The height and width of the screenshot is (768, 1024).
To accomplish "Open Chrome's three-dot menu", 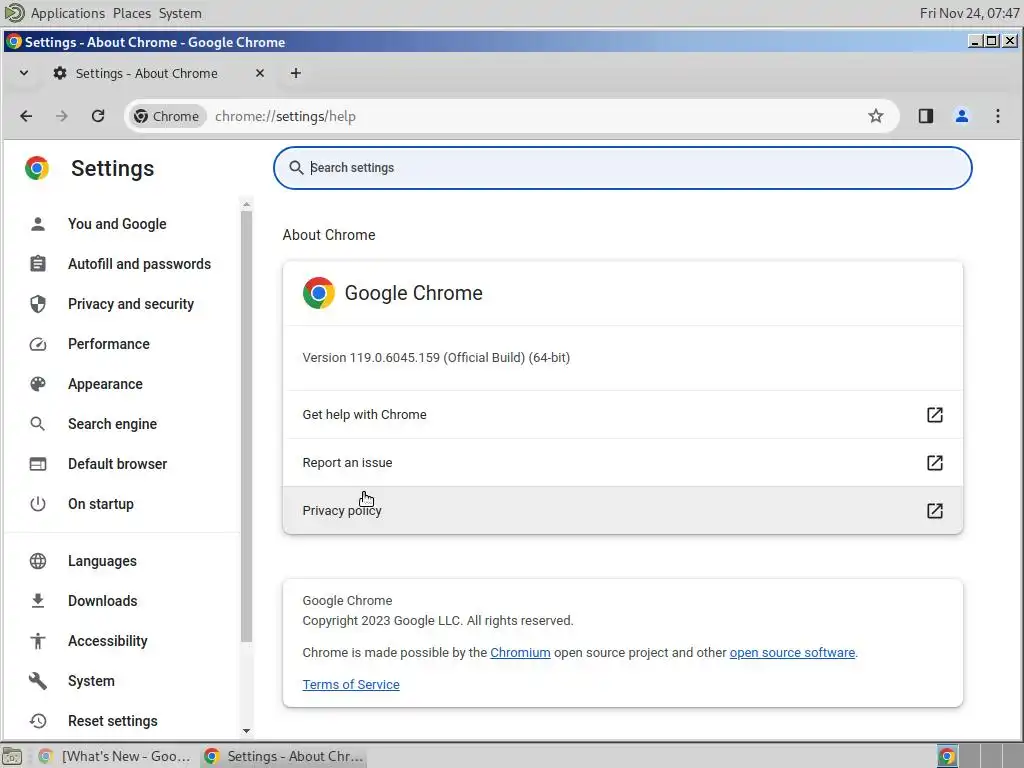I will pos(997,116).
